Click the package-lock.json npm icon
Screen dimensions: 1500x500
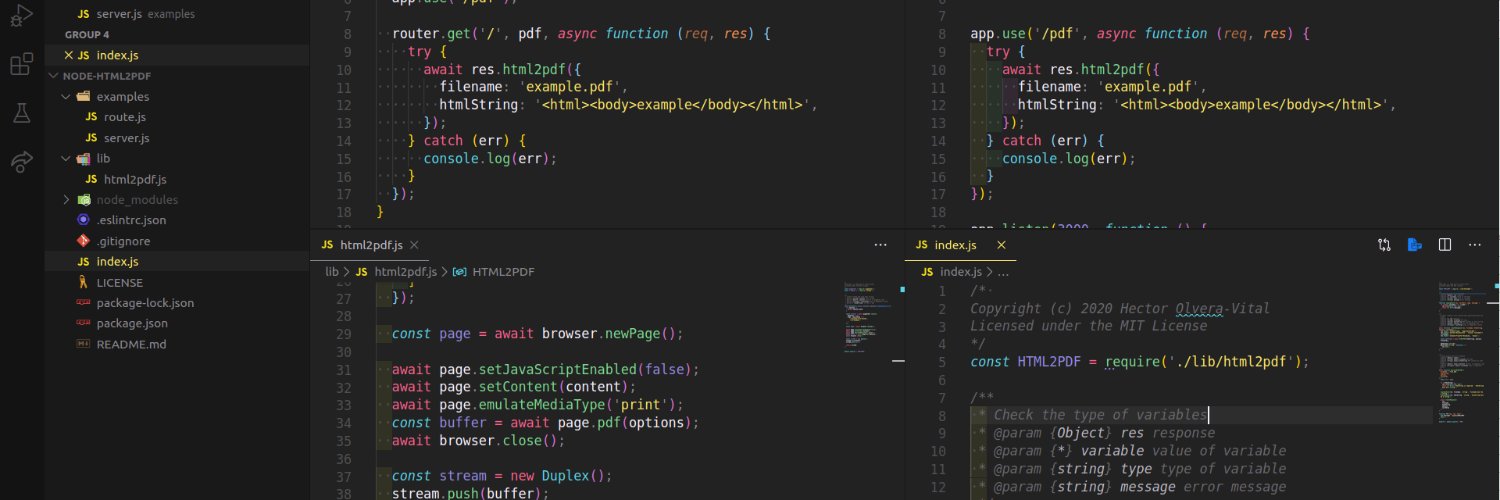pyautogui.click(x=84, y=303)
